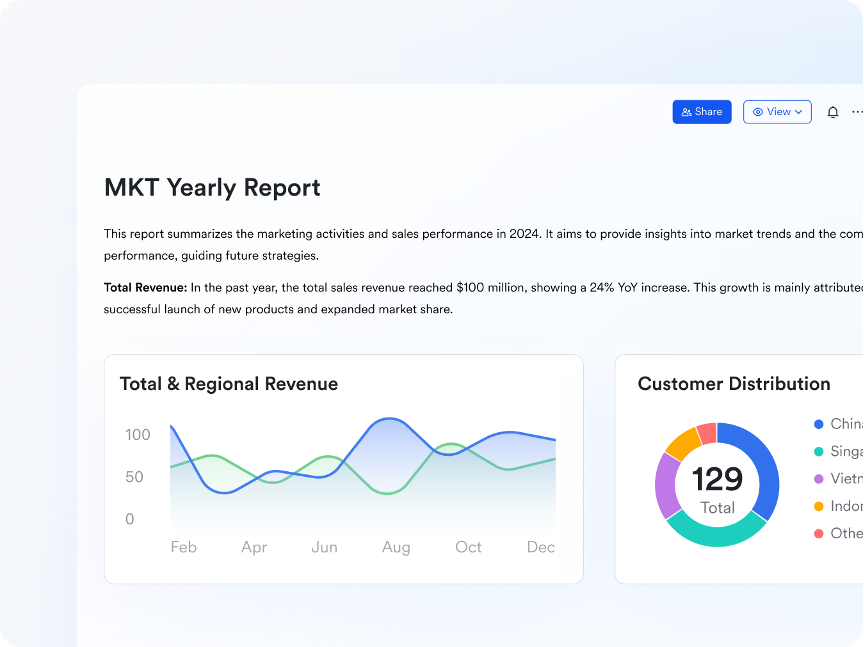Click the Feb label on revenue chart

184,547
